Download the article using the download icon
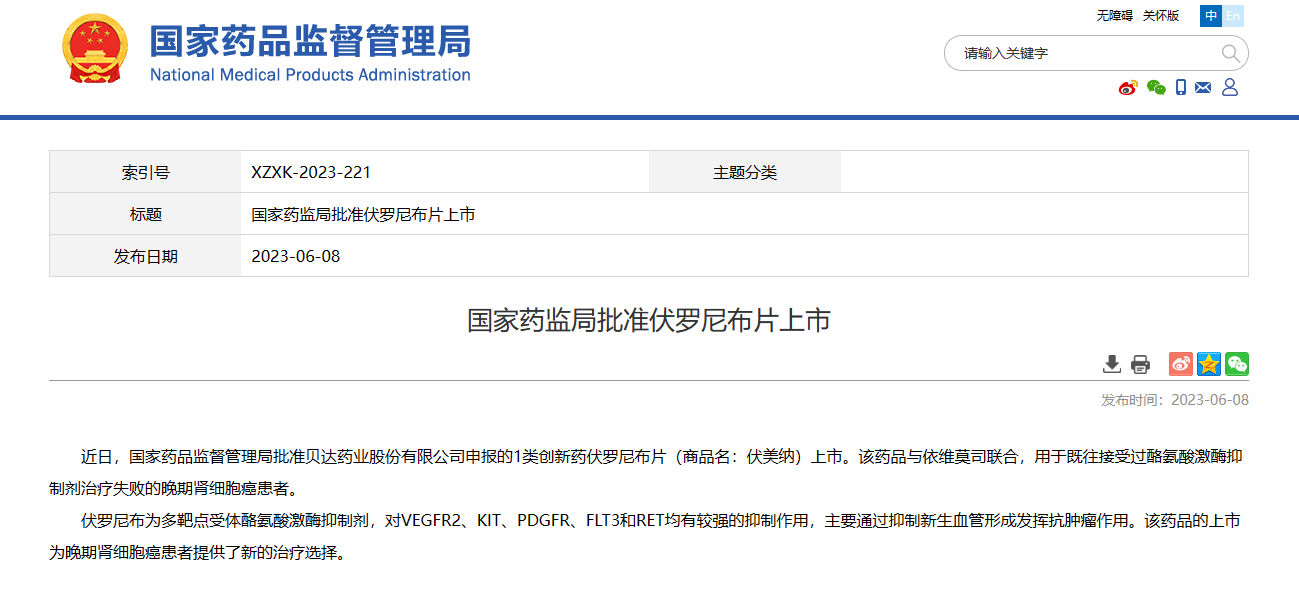This screenshot has width=1299, height=601. 1112,364
